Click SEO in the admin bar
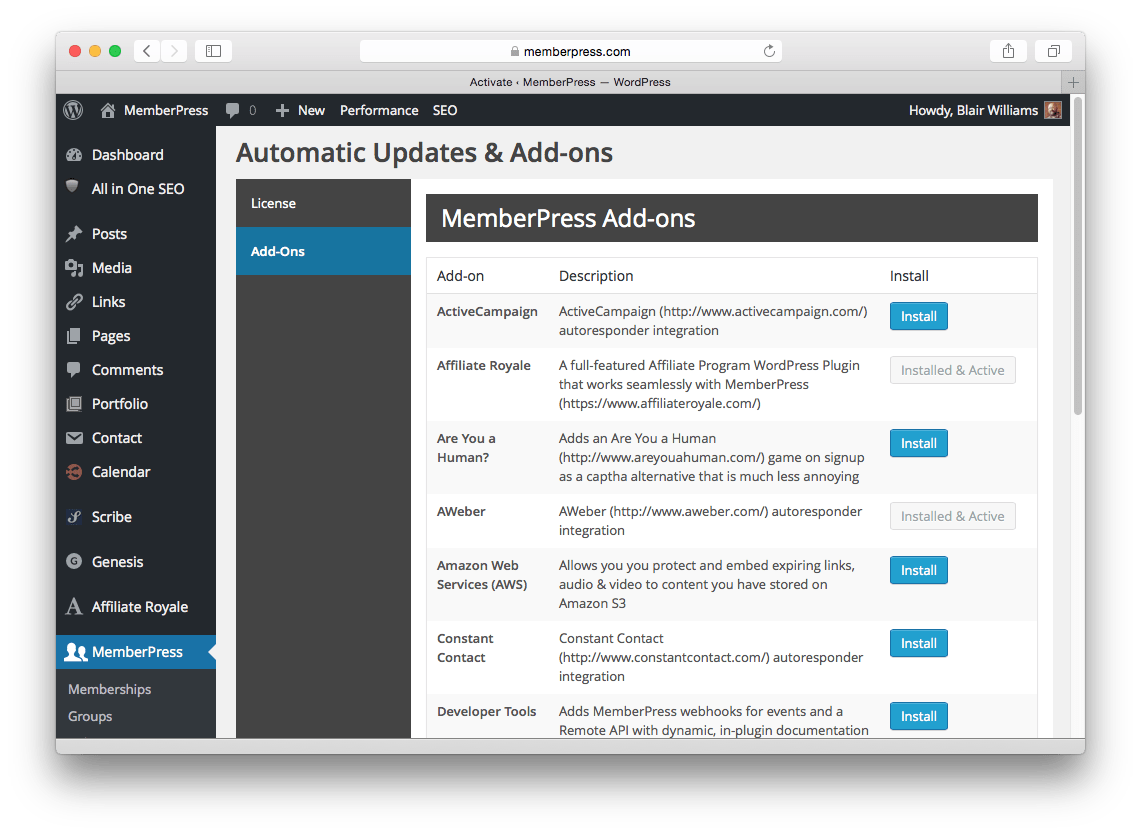 click(x=445, y=111)
